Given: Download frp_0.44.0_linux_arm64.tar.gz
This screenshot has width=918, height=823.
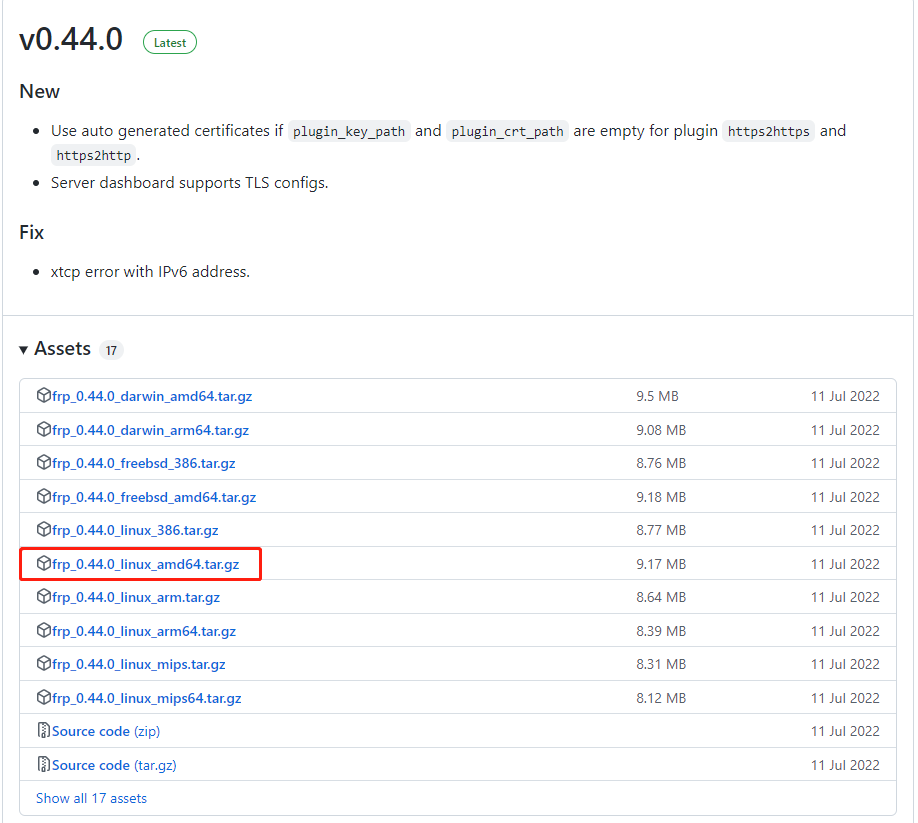Looking at the screenshot, I should [x=144, y=631].
